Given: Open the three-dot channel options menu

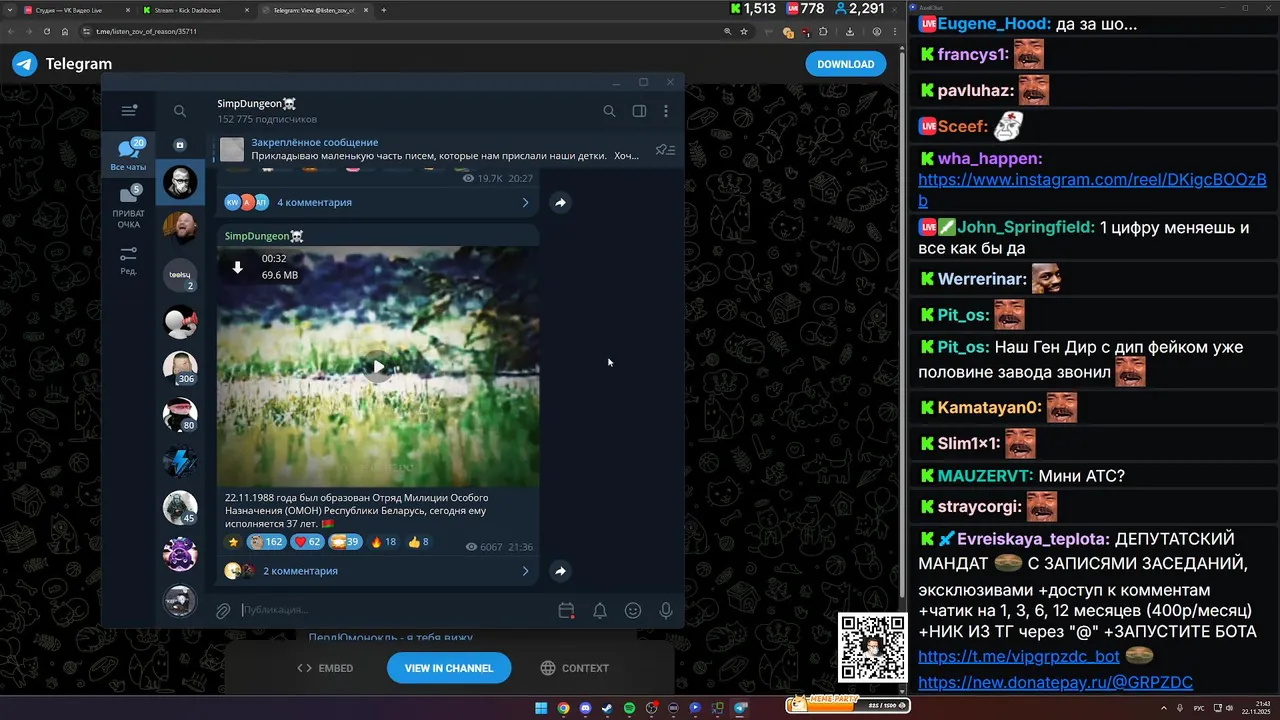Looking at the screenshot, I should point(666,111).
